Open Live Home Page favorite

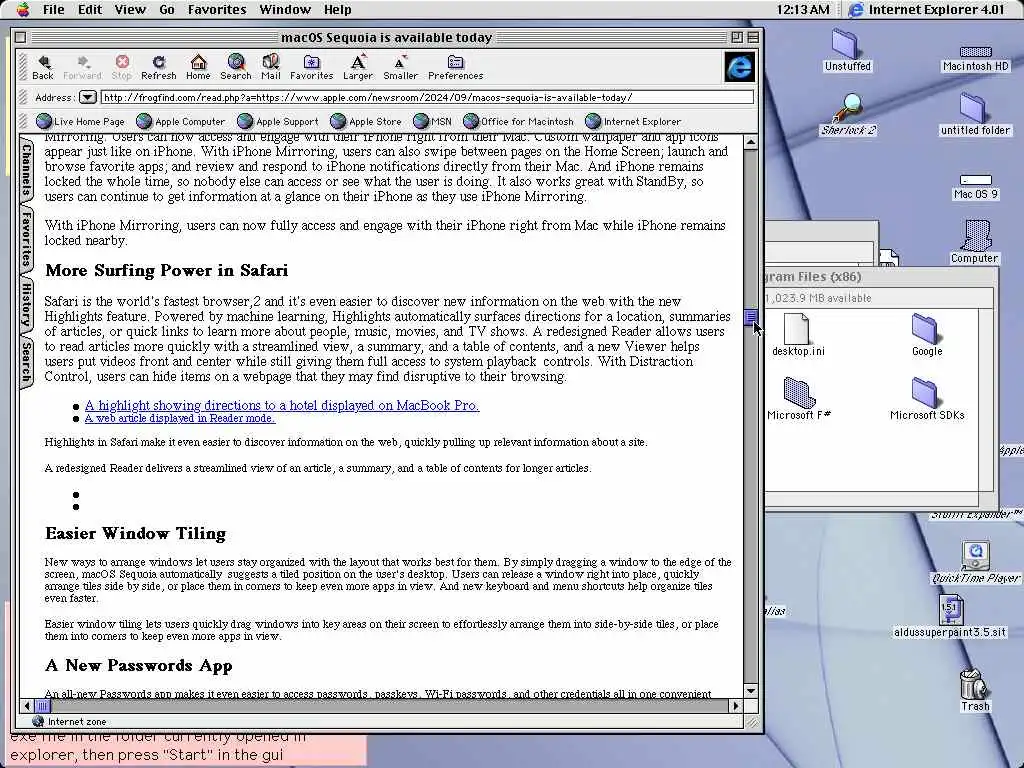(x=80, y=121)
